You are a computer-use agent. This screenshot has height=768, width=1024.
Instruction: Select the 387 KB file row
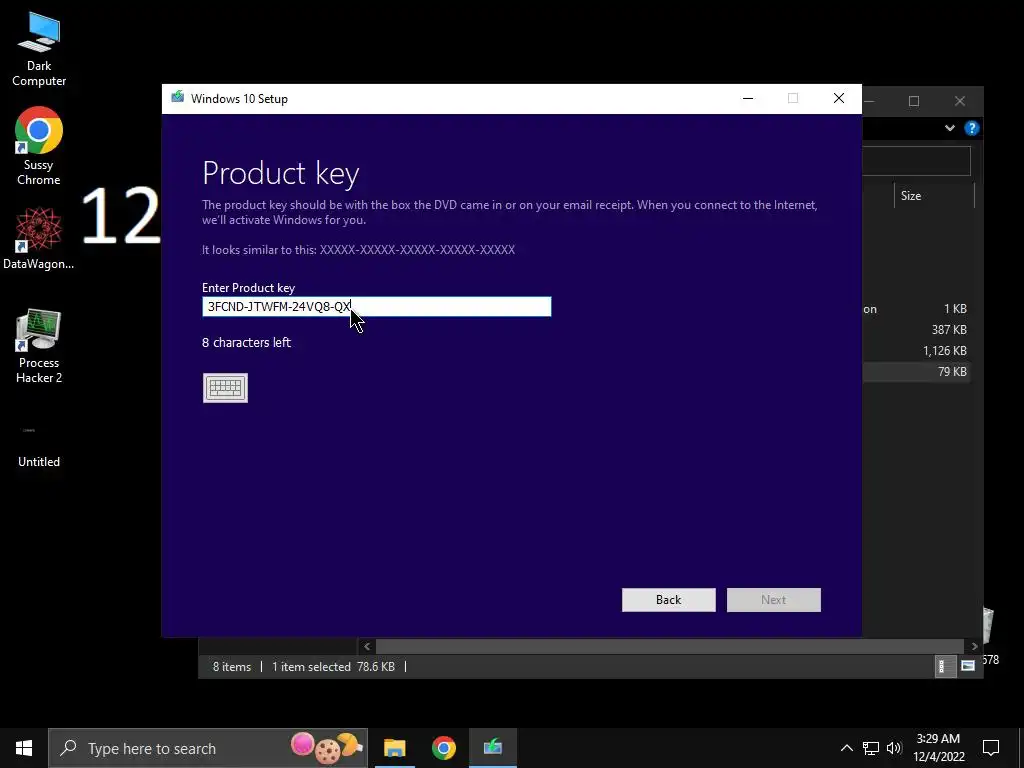916,330
